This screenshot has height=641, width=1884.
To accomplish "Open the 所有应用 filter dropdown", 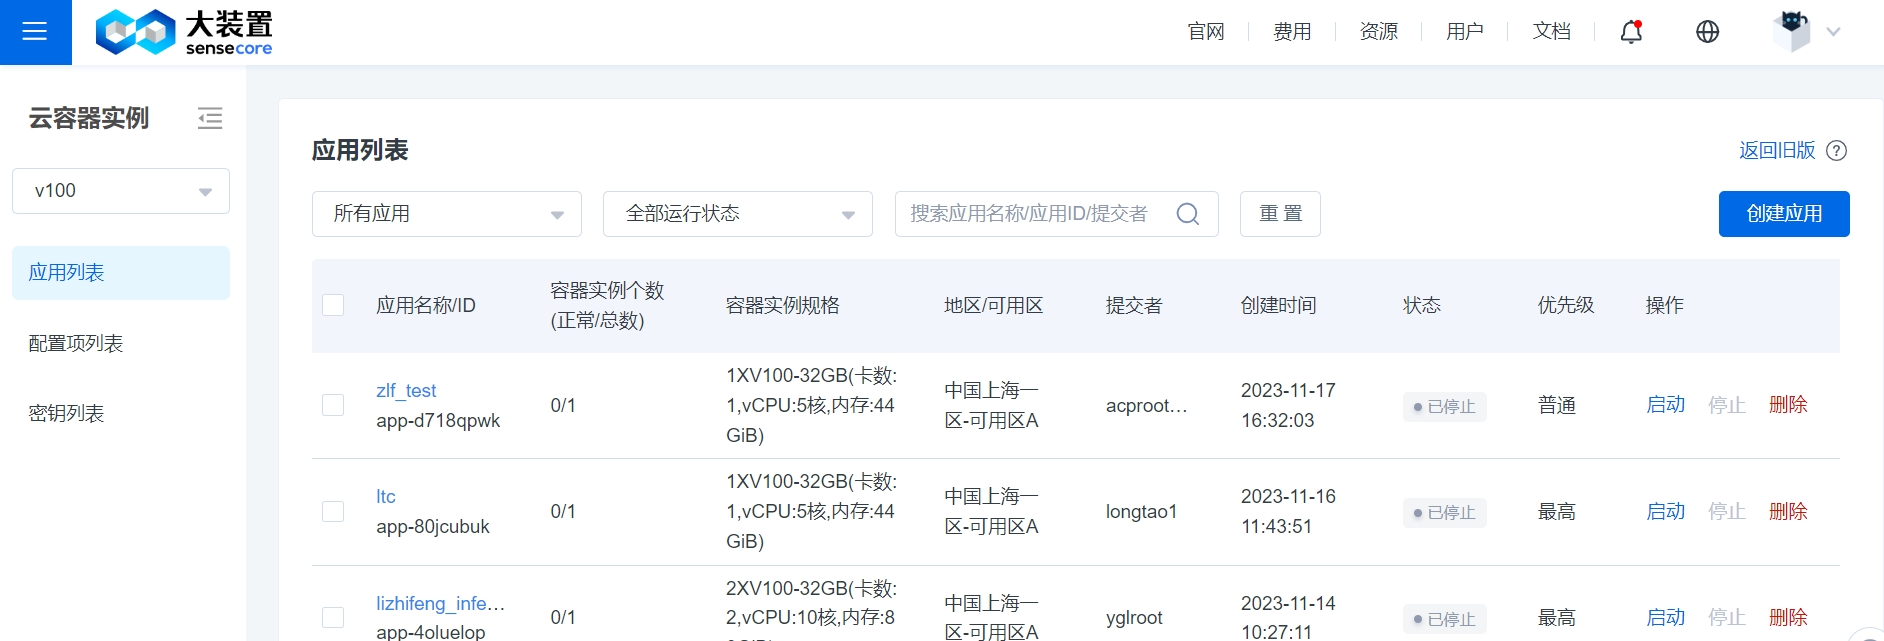I will (446, 214).
